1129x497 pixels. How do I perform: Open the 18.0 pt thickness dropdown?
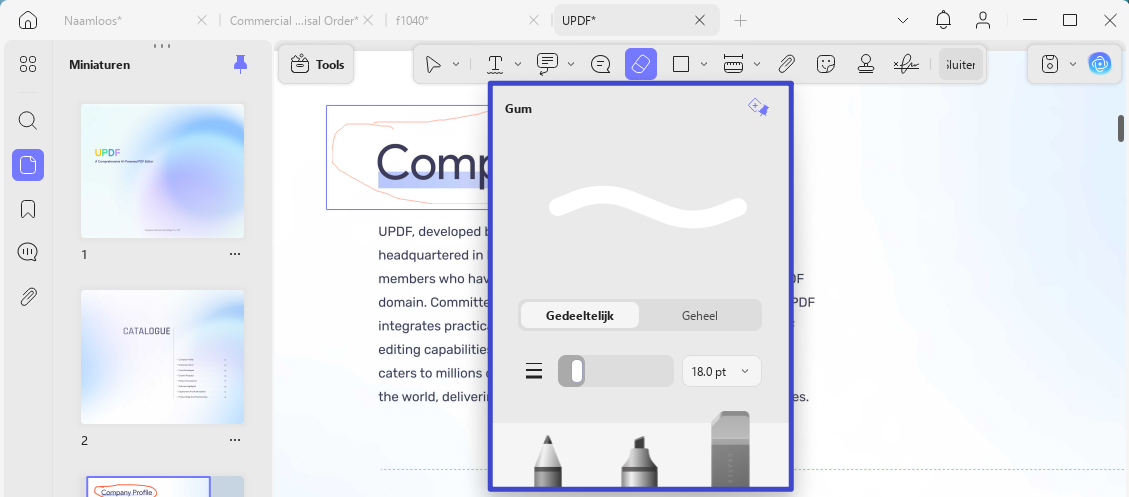click(721, 371)
